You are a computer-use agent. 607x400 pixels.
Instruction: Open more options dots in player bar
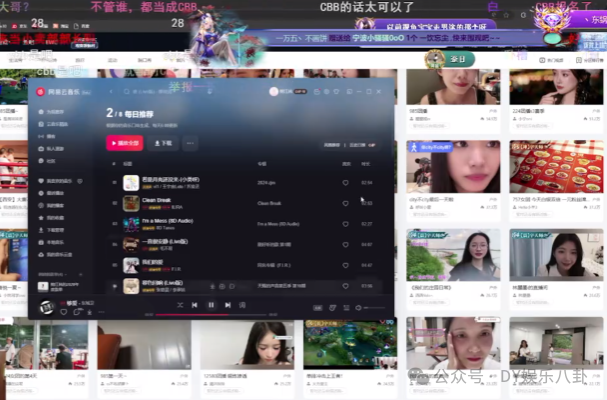(101, 312)
